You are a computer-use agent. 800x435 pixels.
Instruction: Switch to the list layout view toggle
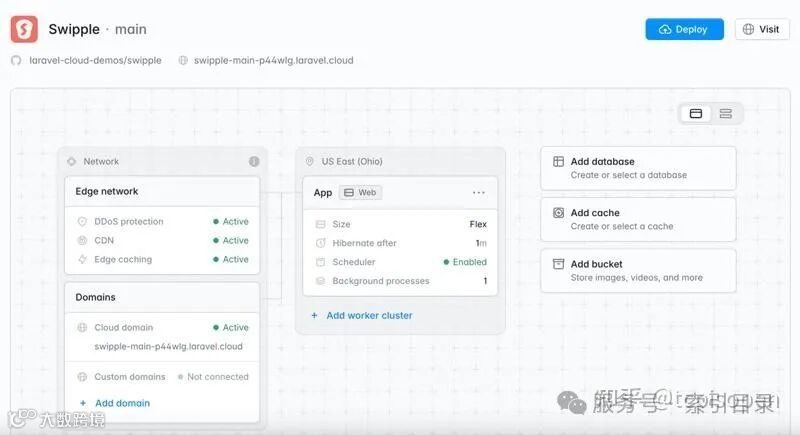(x=726, y=113)
